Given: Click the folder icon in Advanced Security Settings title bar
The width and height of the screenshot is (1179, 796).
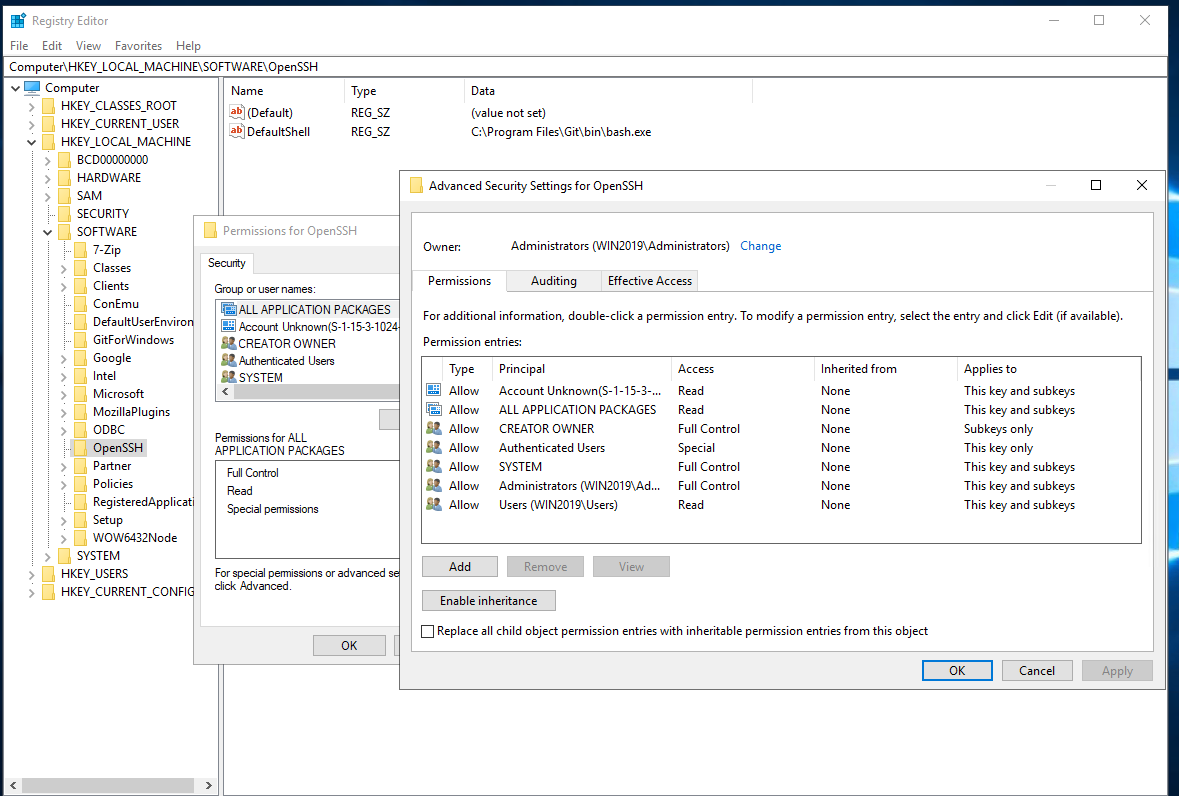Looking at the screenshot, I should [x=416, y=185].
